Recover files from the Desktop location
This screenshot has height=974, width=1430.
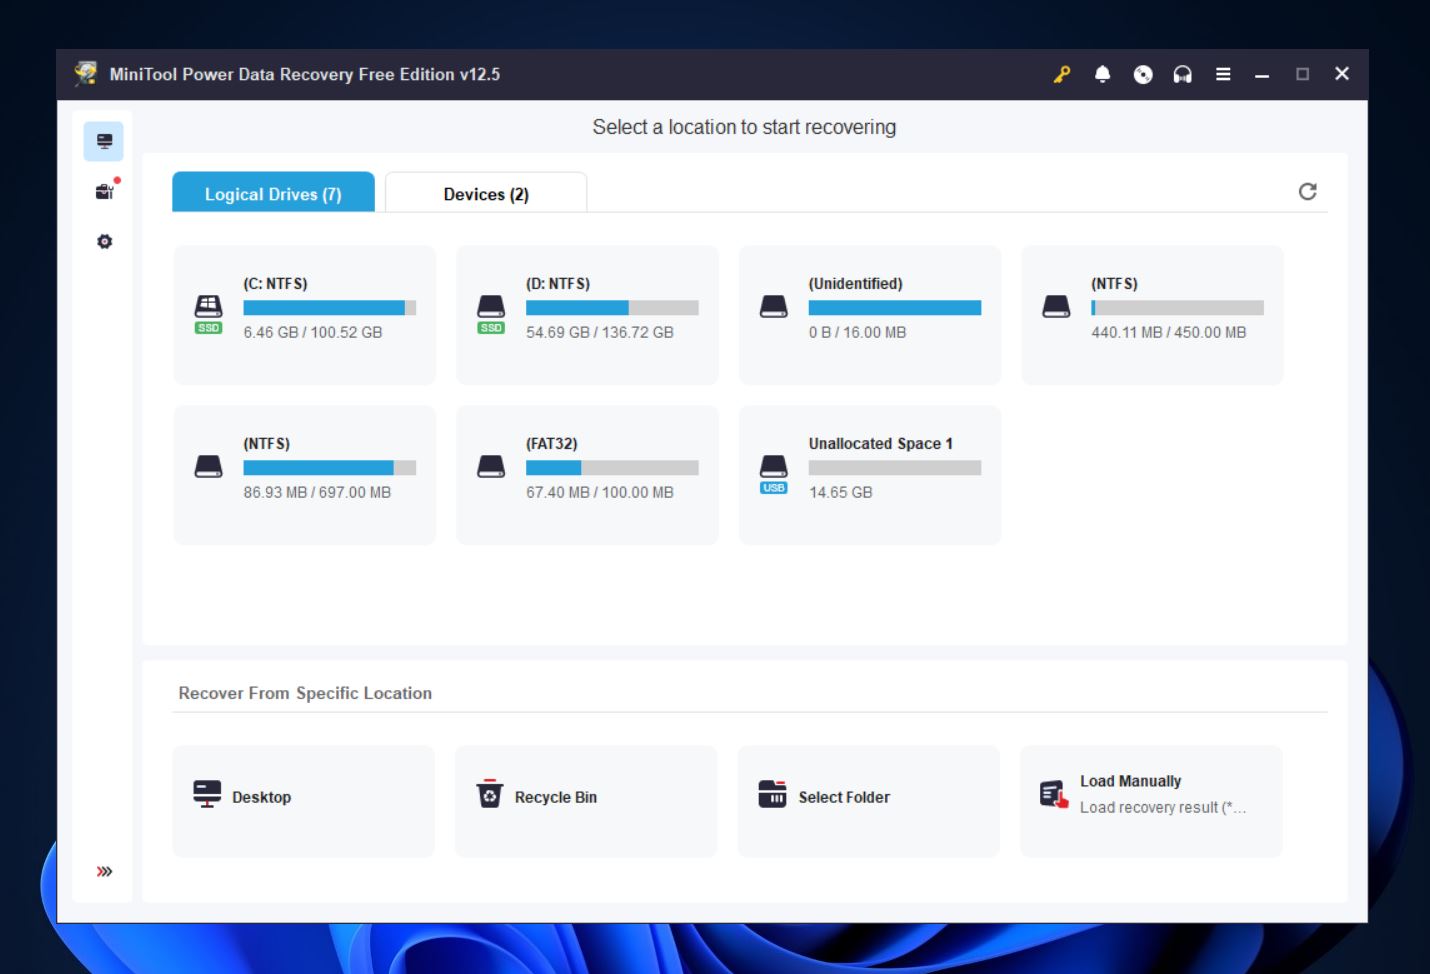[303, 800]
